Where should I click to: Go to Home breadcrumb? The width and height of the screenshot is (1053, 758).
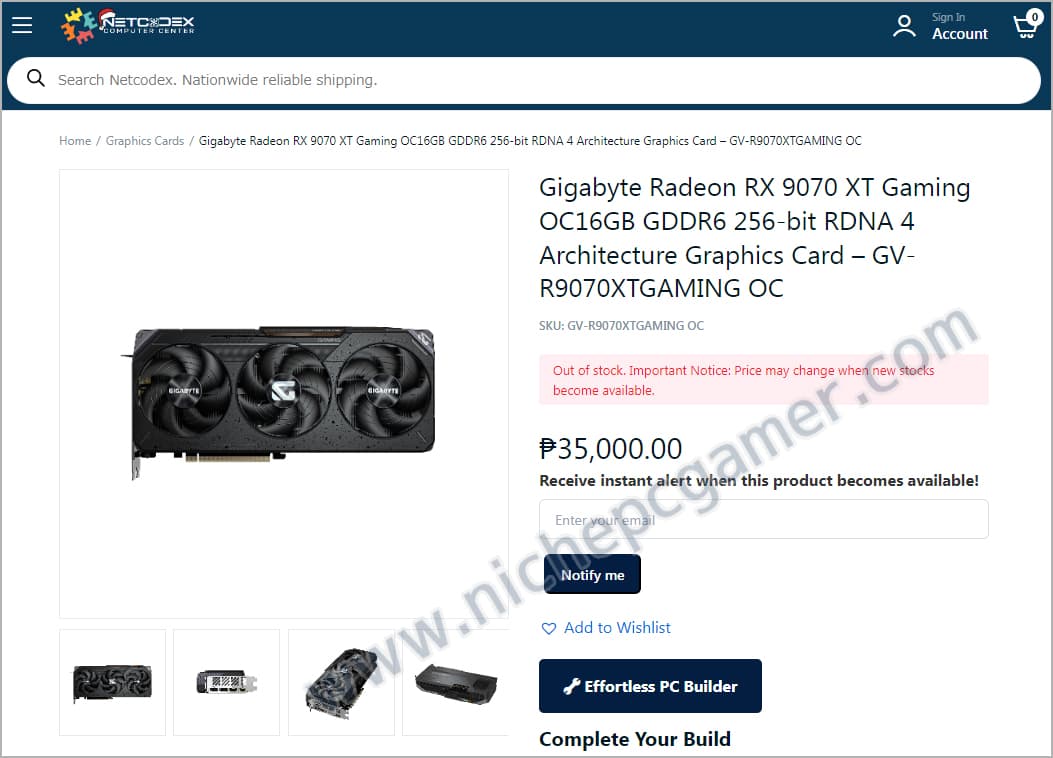pos(75,141)
